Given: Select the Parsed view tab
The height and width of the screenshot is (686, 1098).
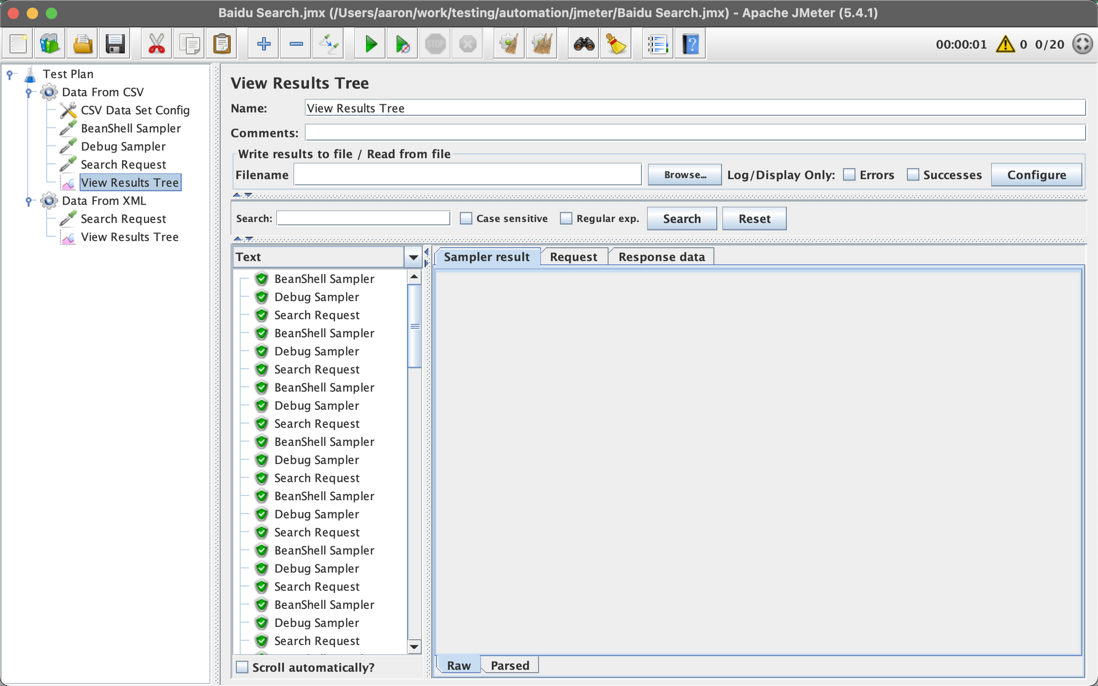Looking at the screenshot, I should 510,665.
